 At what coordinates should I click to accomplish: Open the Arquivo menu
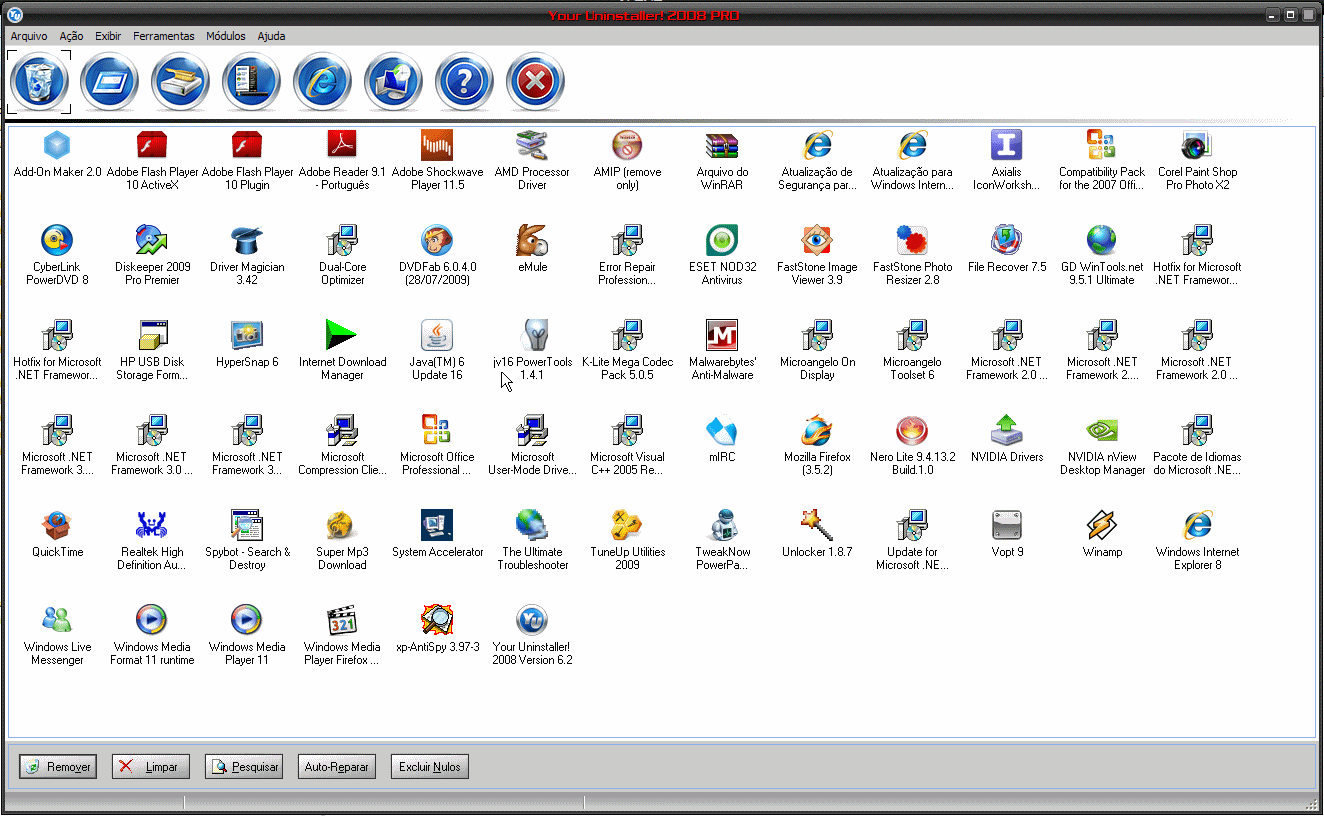tap(29, 36)
